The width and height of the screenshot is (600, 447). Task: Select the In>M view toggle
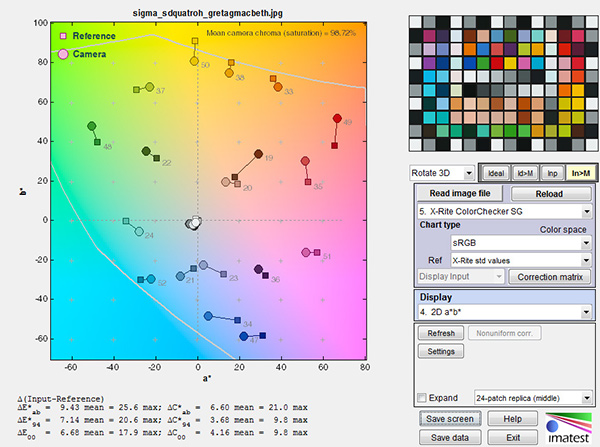click(580, 173)
